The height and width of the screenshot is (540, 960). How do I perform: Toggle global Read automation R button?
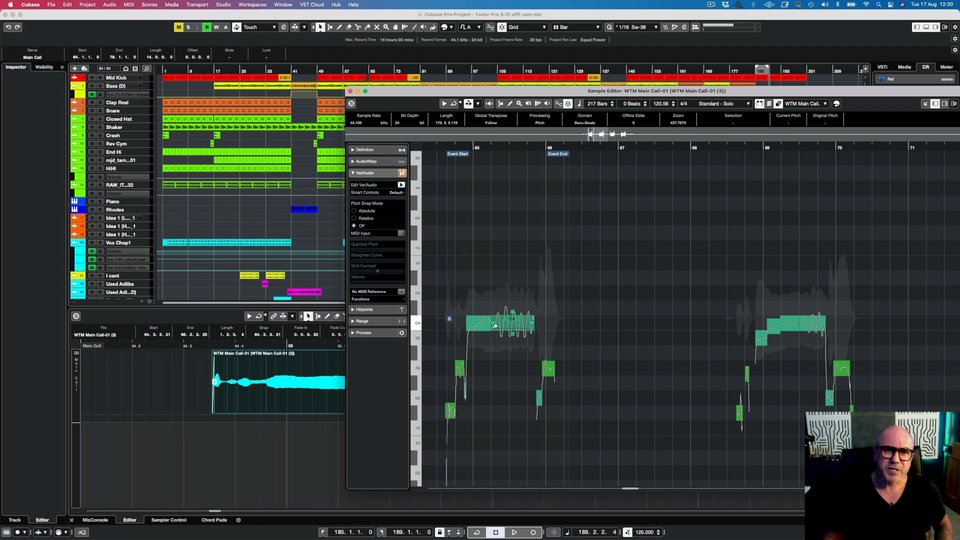tap(206, 27)
